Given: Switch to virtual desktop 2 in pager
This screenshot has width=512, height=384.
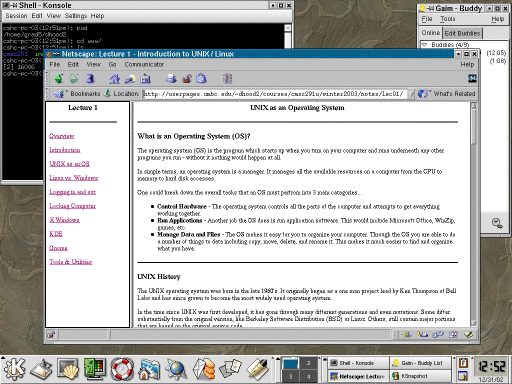Looking at the screenshot, I should (309, 363).
